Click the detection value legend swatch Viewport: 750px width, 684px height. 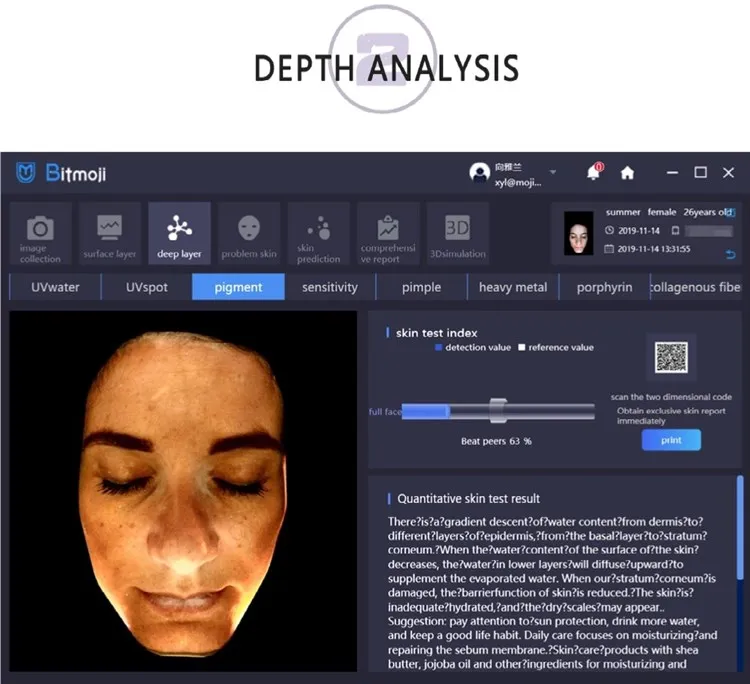[438, 347]
